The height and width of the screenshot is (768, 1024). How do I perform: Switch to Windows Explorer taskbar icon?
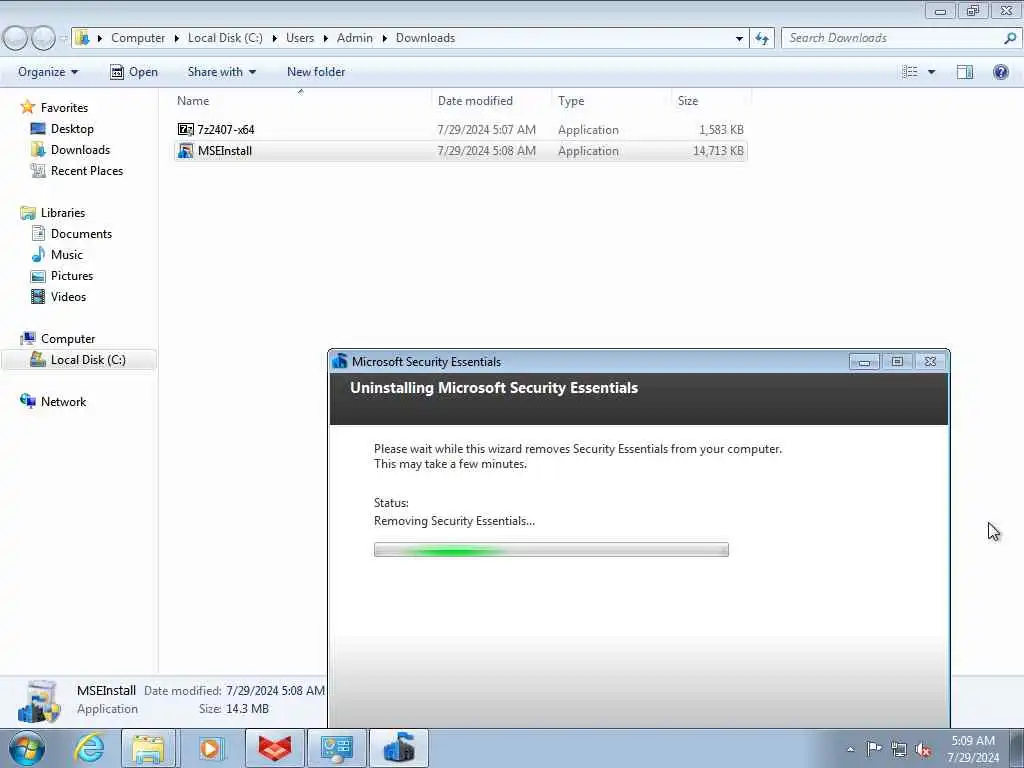[x=148, y=748]
